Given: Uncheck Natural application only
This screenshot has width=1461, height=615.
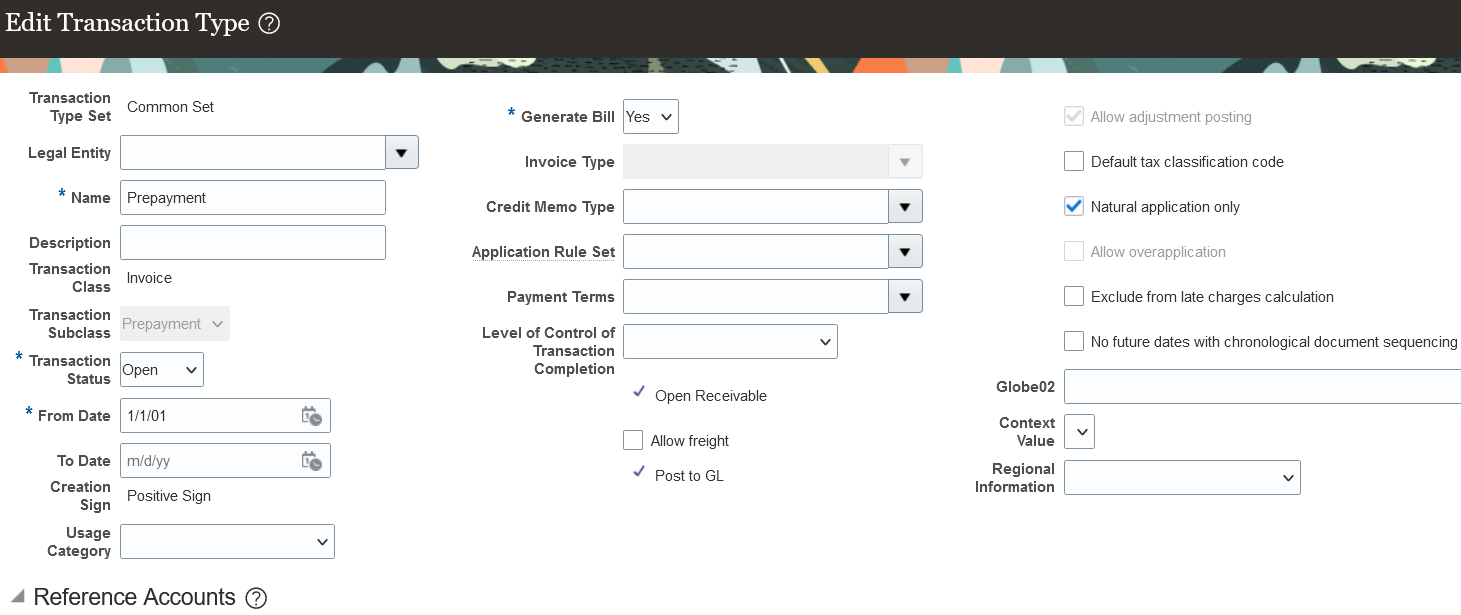Looking at the screenshot, I should 1073,206.
